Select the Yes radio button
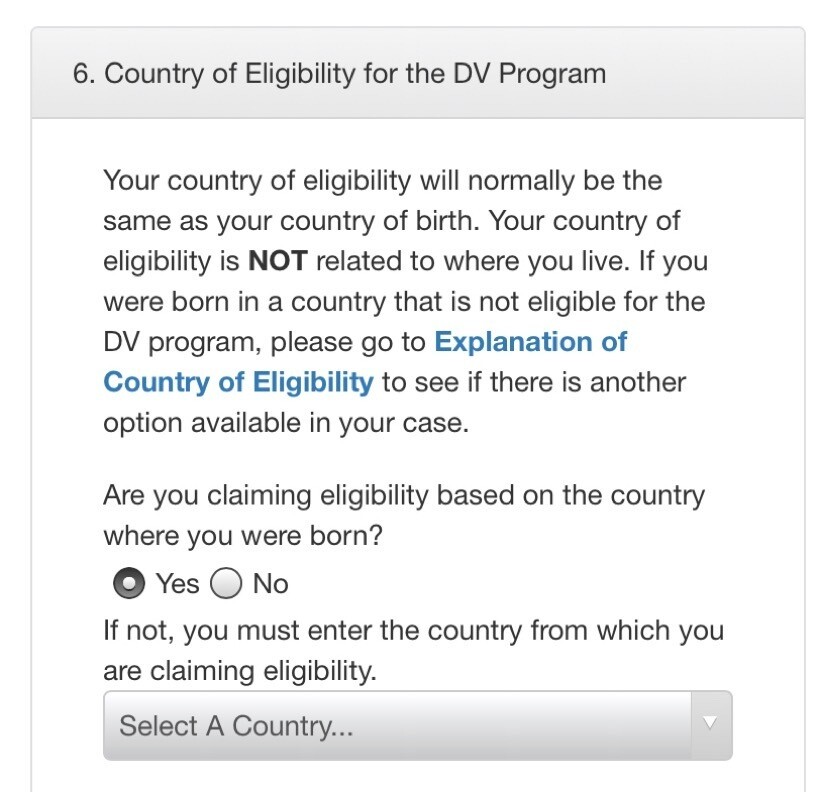 [128, 583]
